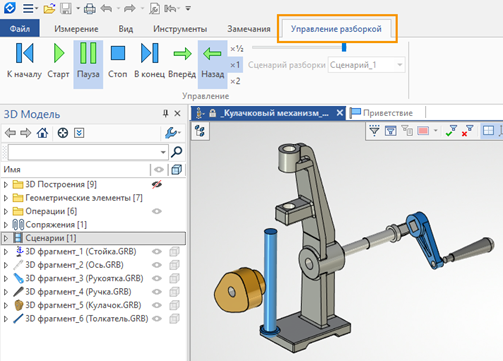This screenshot has width=503, height=361.
Task: Navigate back in model tree
Action: click(x=10, y=133)
